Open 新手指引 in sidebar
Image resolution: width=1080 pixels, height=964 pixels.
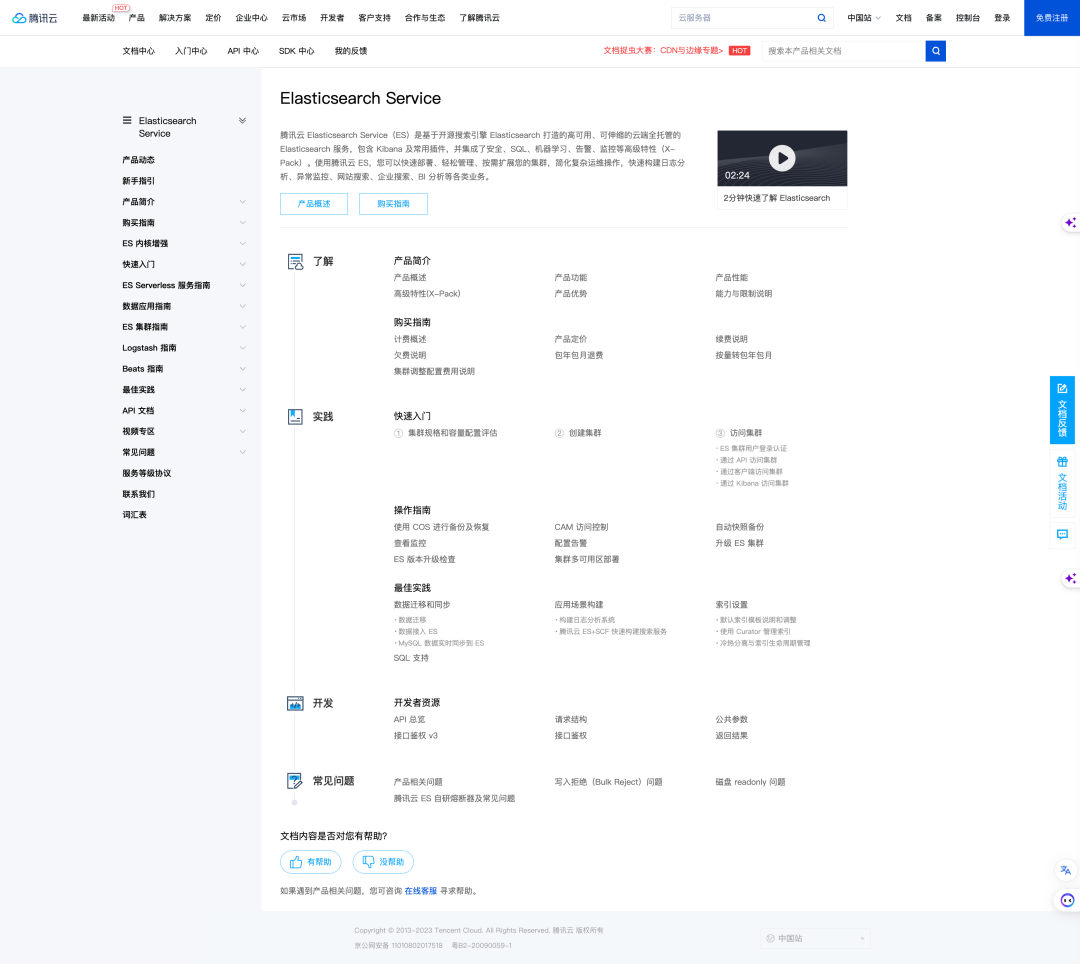(138, 181)
